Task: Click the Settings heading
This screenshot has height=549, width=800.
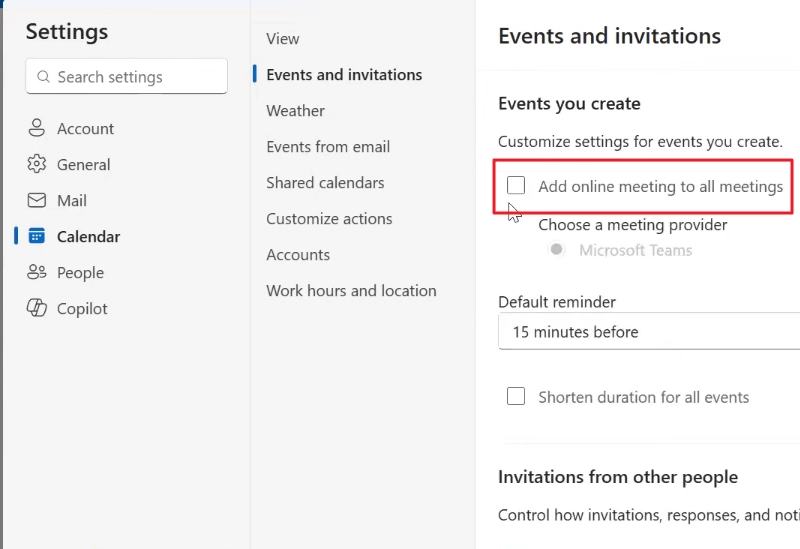Action: (67, 32)
